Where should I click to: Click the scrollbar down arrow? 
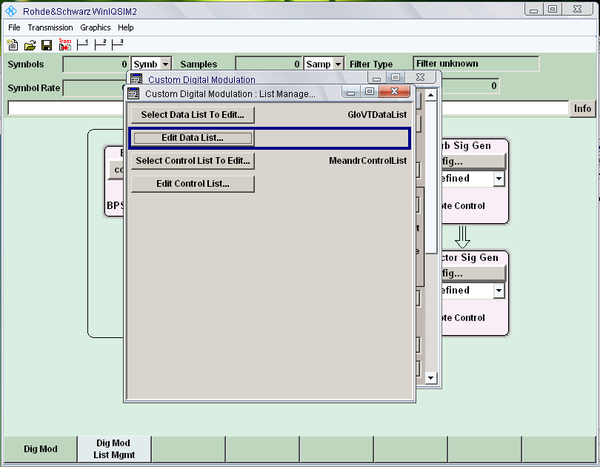[x=430, y=378]
